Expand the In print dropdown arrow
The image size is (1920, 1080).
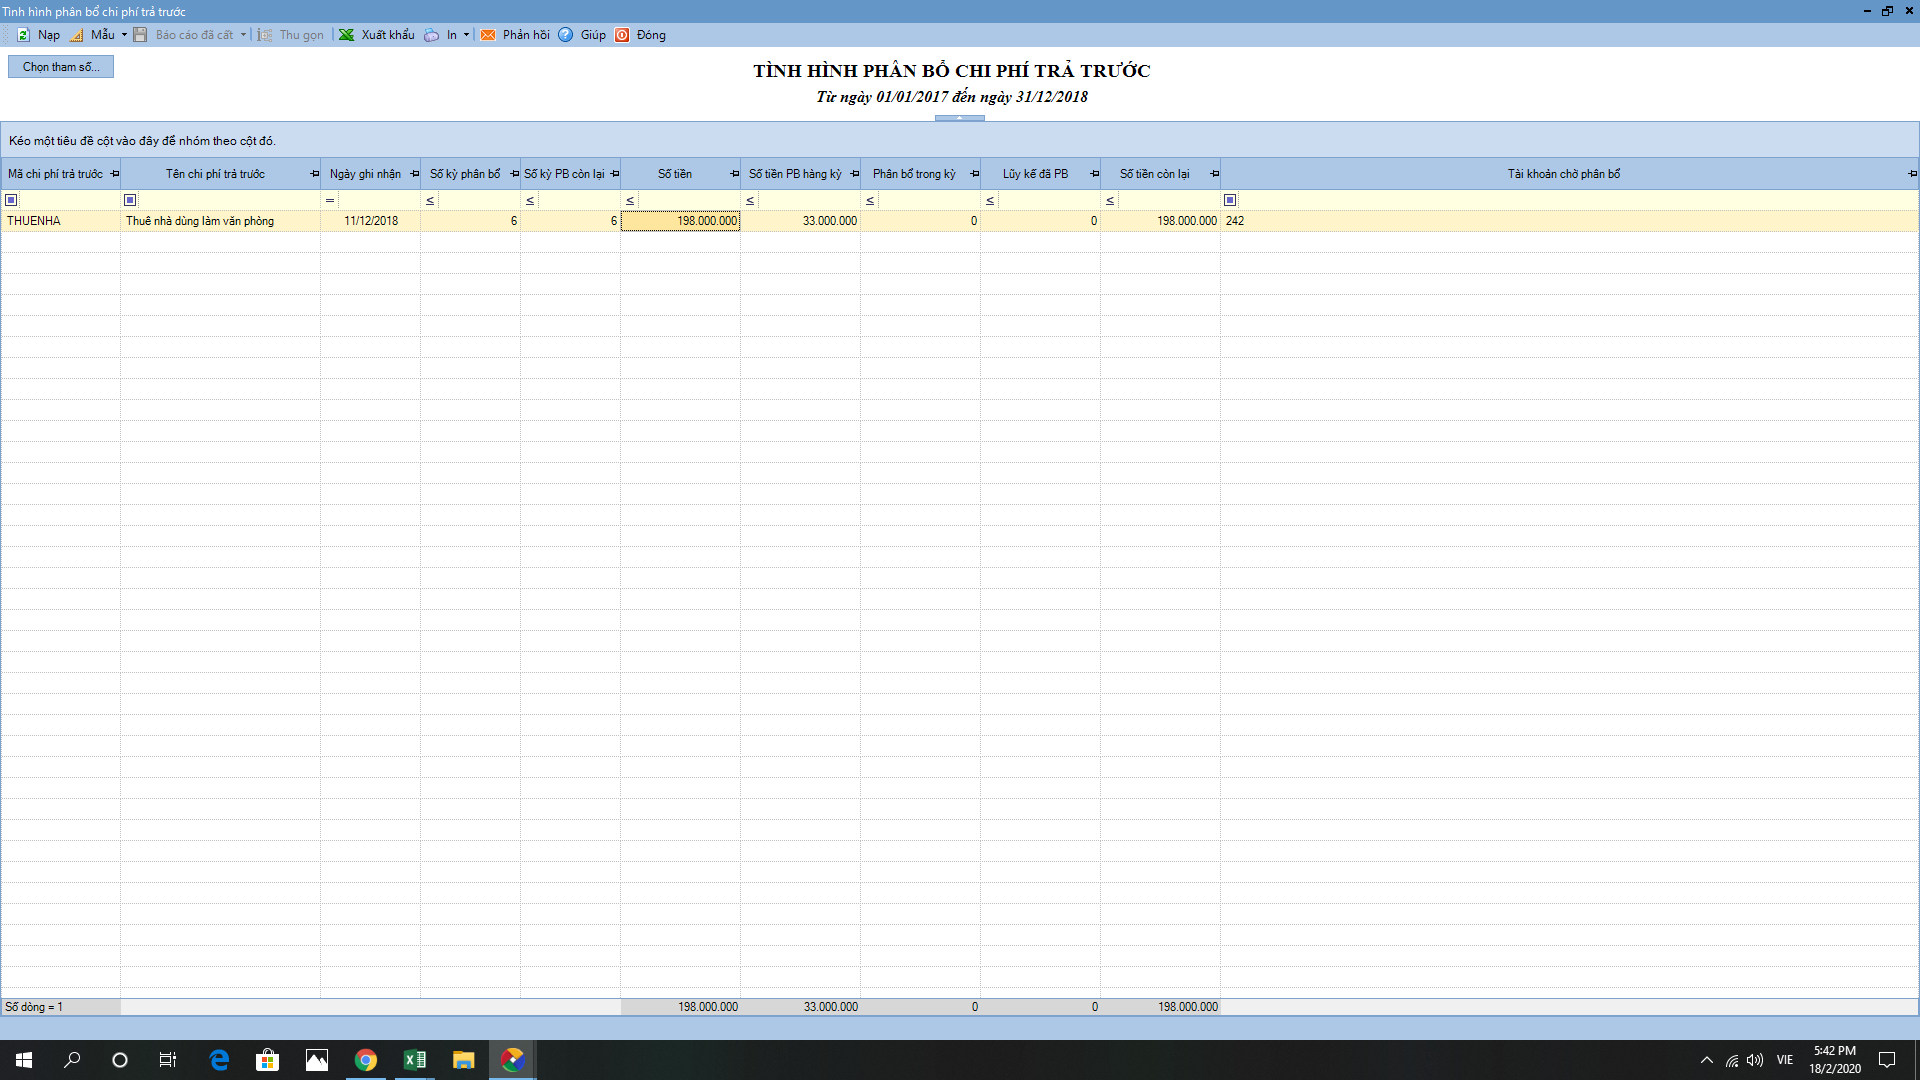click(466, 35)
